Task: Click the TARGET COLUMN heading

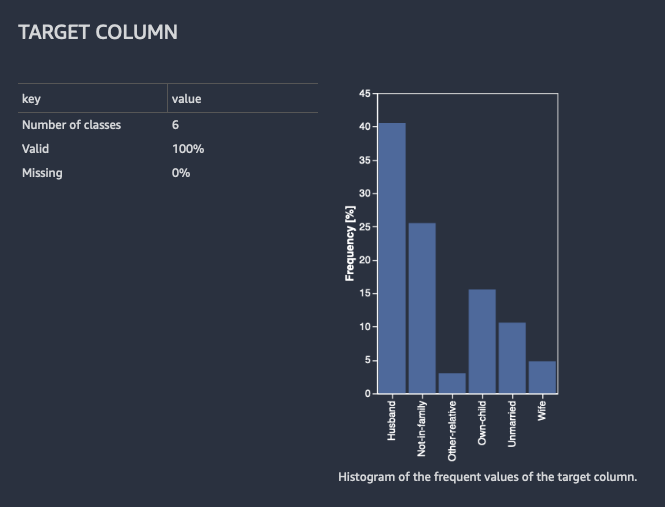Action: 98,32
